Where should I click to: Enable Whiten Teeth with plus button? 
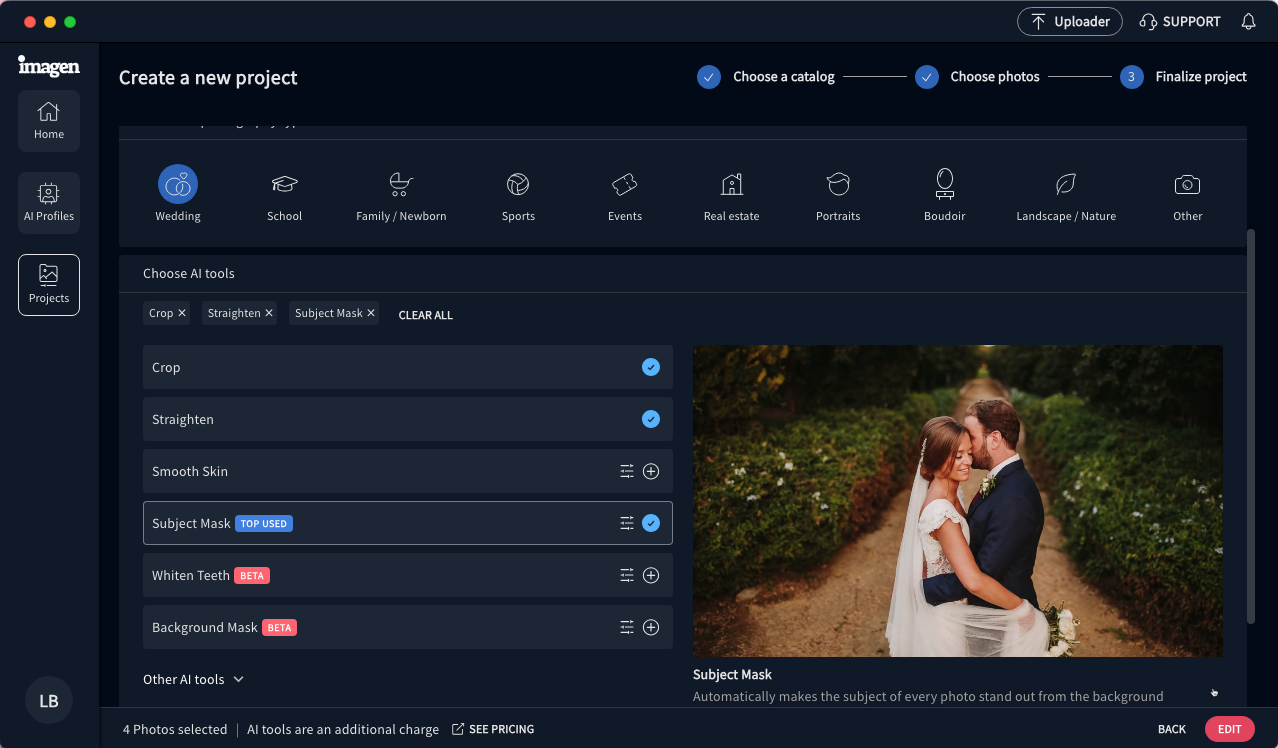651,575
